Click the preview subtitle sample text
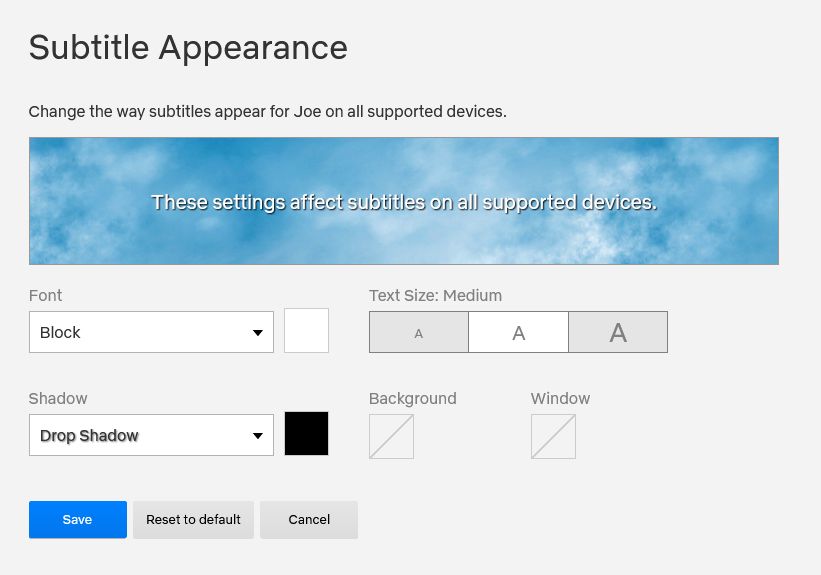821x575 pixels. (403, 202)
